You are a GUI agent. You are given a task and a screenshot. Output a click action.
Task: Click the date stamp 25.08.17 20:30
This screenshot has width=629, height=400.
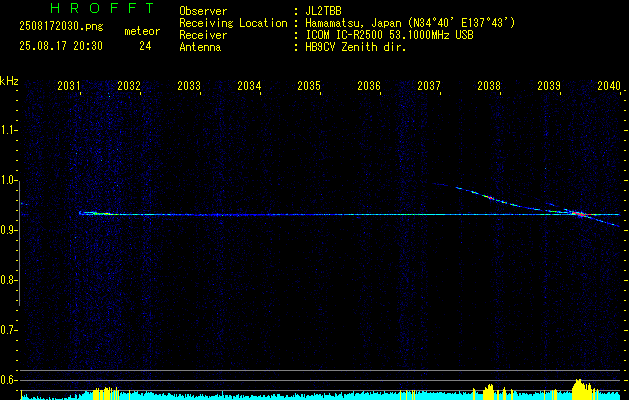[61, 46]
